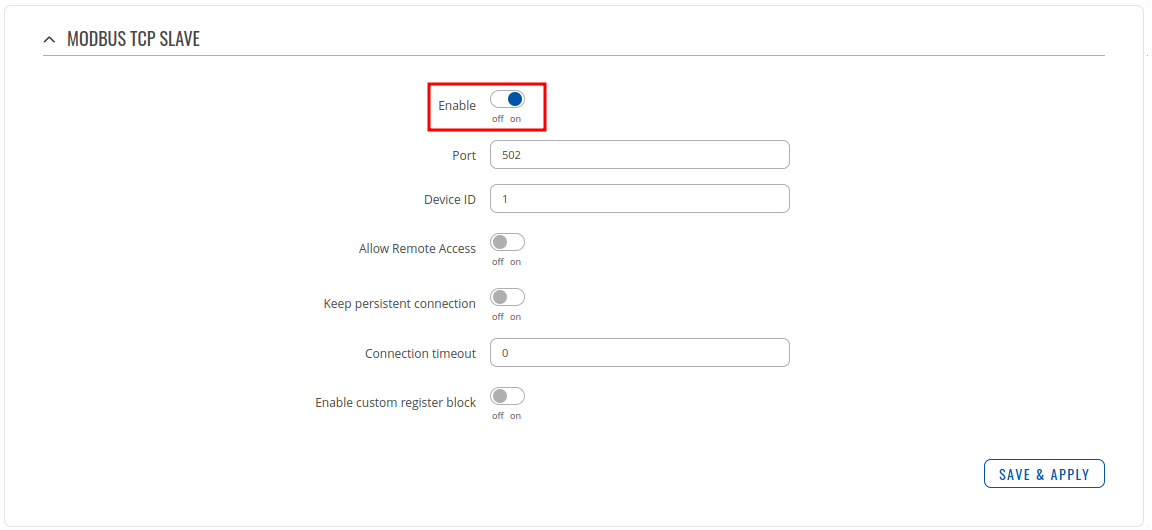The height and width of the screenshot is (530, 1152).
Task: Focus the Device ID text field
Action: 639,199
